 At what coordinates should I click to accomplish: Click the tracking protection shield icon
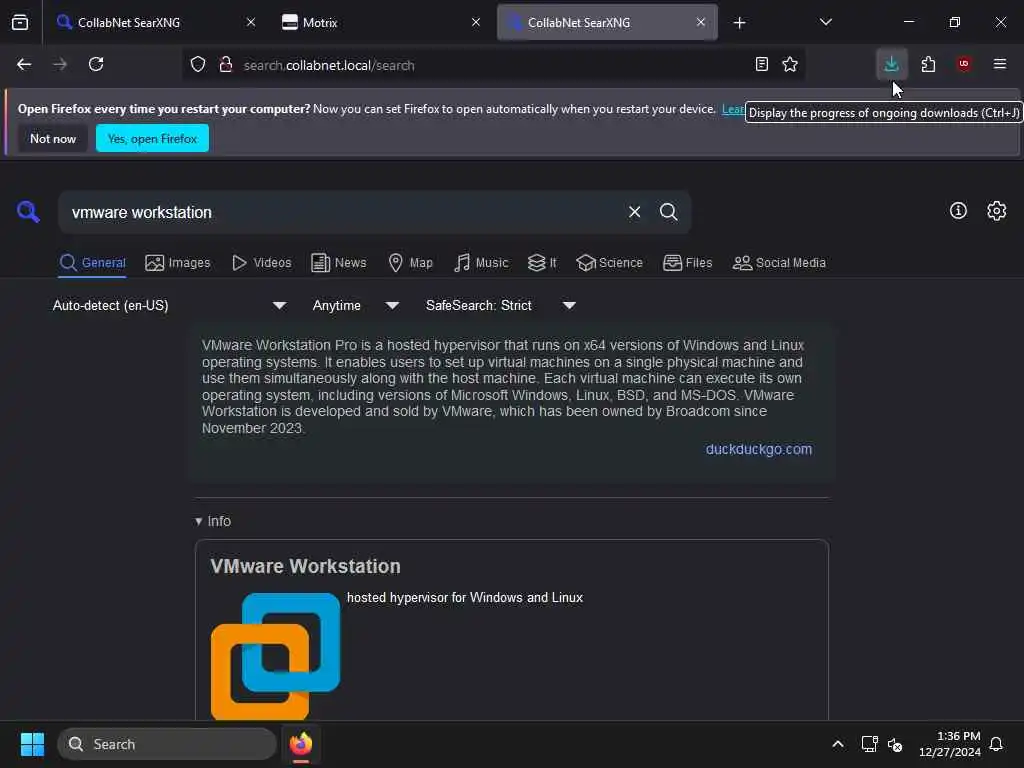coord(198,64)
